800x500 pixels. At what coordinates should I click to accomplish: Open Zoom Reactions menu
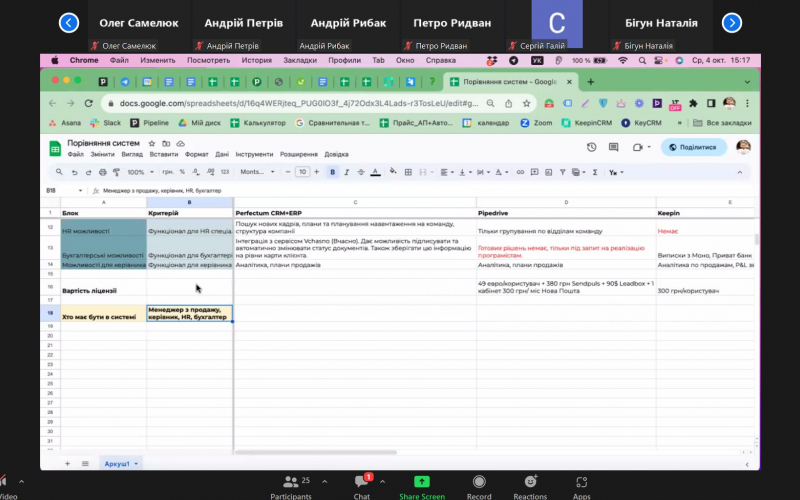tap(530, 487)
